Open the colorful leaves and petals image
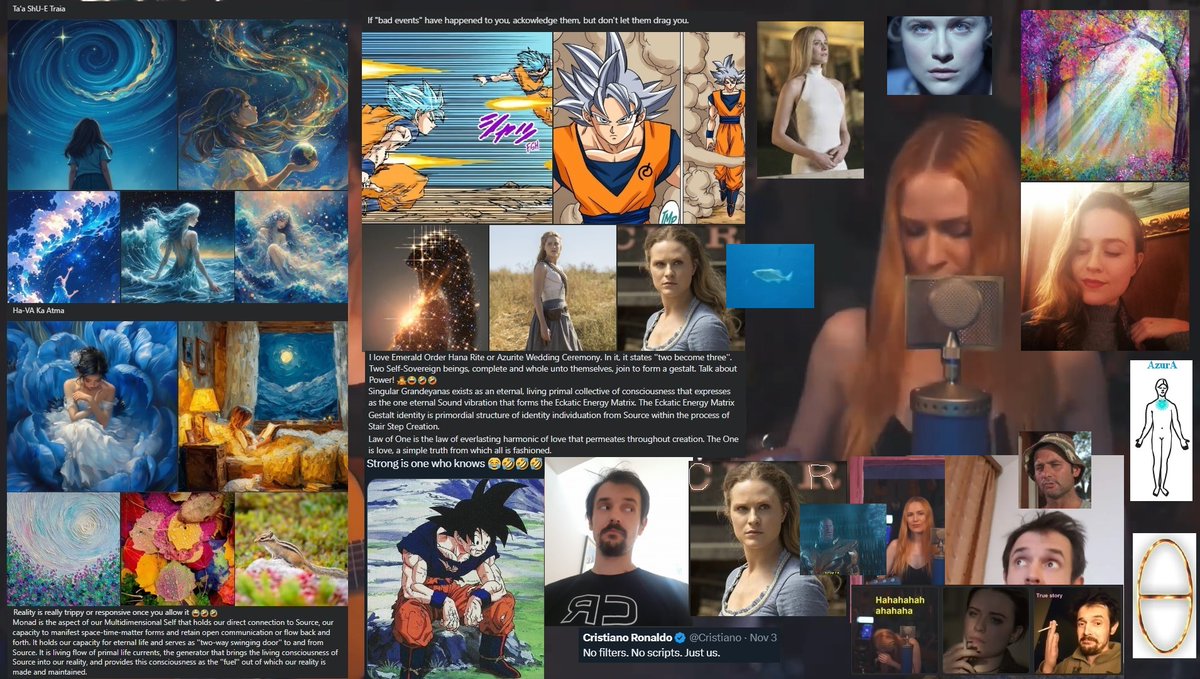This screenshot has width=1200, height=679. pyautogui.click(x=177, y=549)
